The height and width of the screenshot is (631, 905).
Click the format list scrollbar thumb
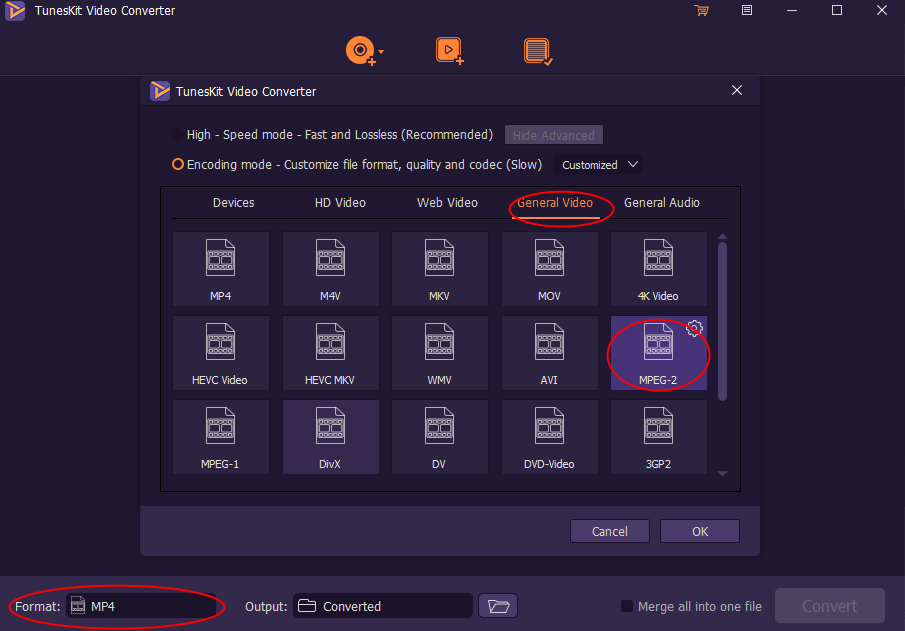tap(722, 321)
